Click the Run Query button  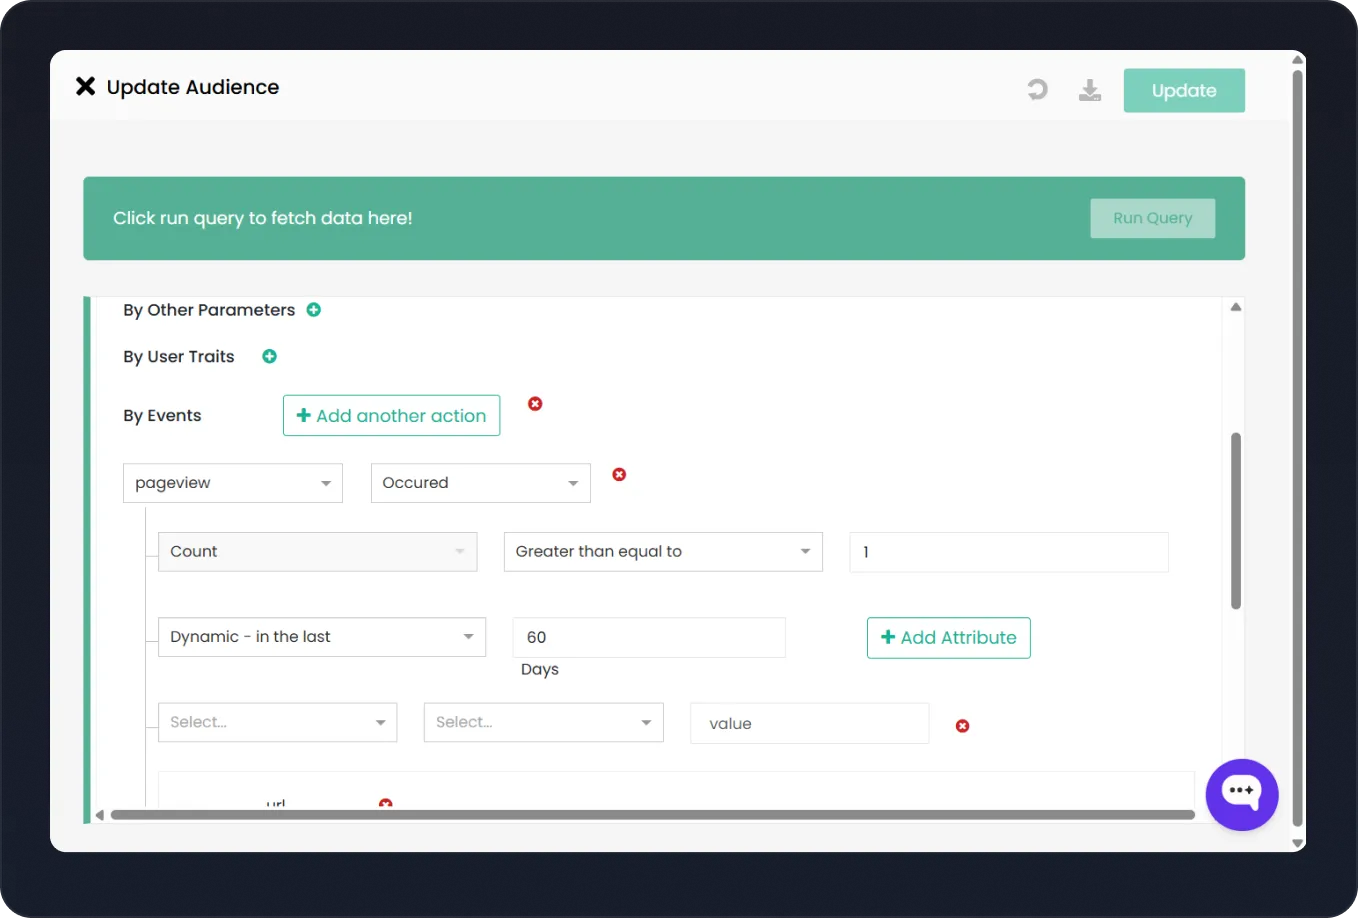[x=1152, y=218]
